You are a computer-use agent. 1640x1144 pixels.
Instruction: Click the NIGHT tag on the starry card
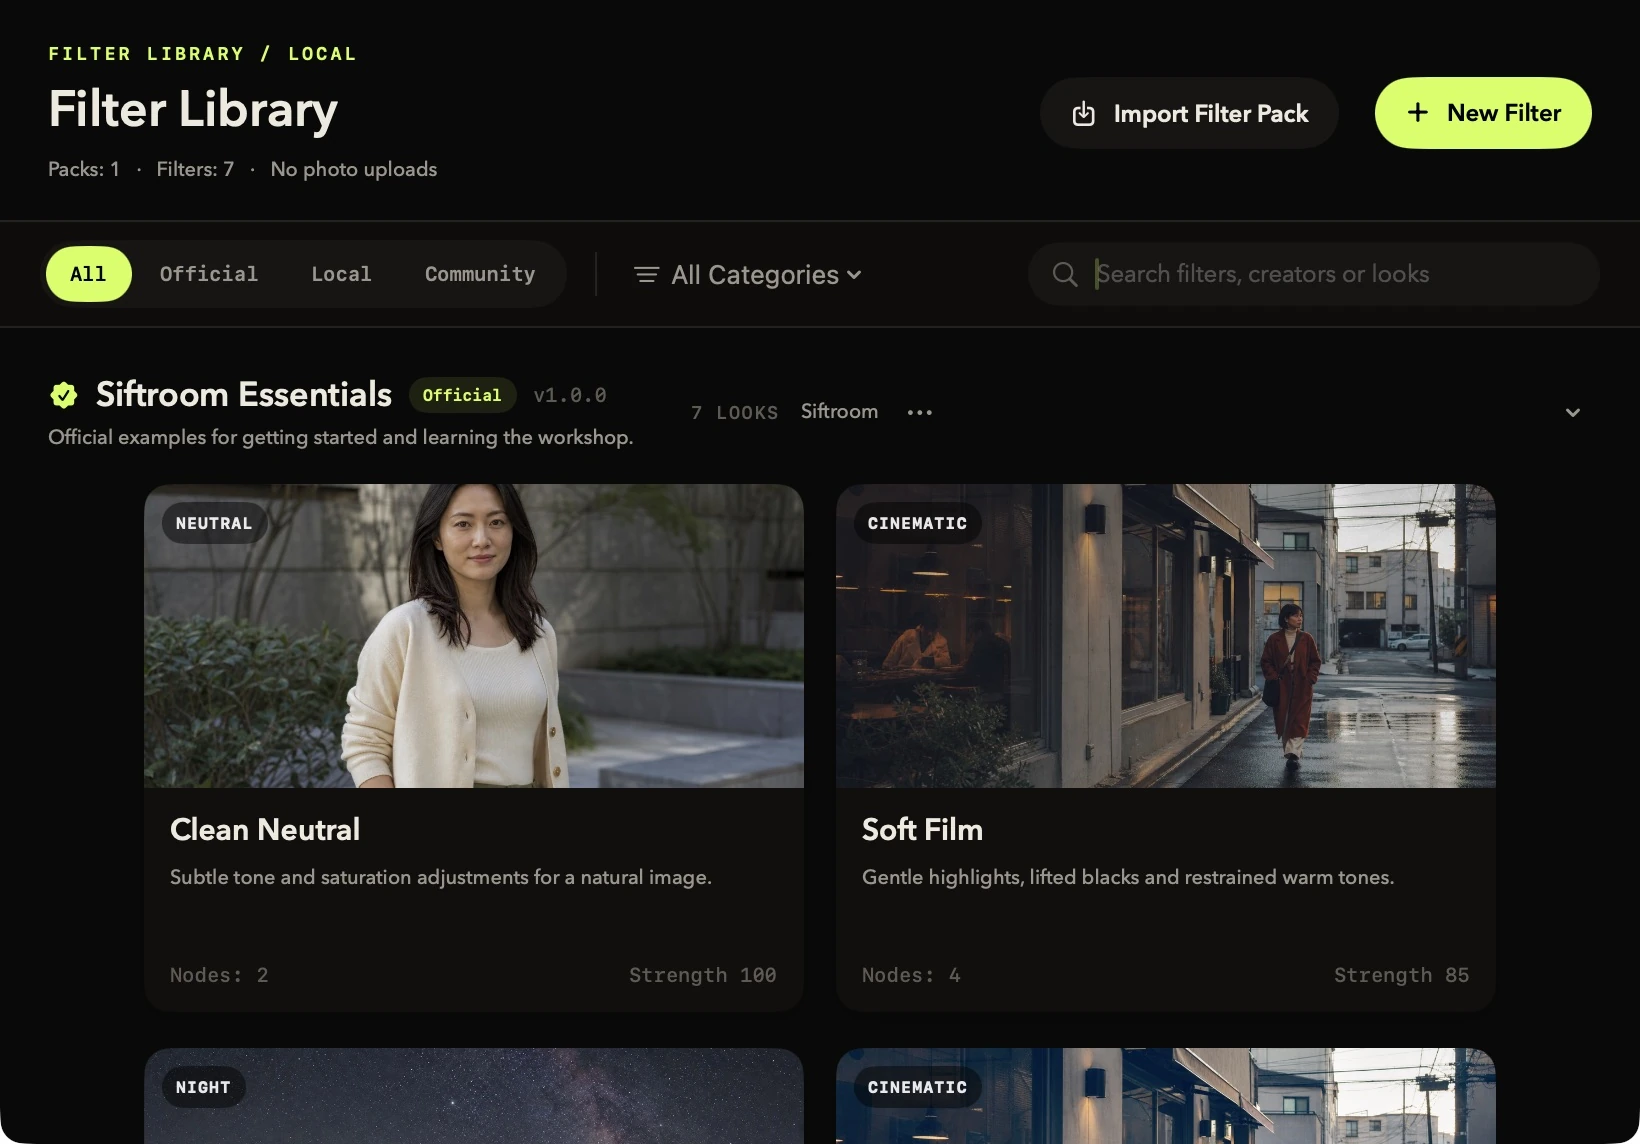tap(203, 1087)
